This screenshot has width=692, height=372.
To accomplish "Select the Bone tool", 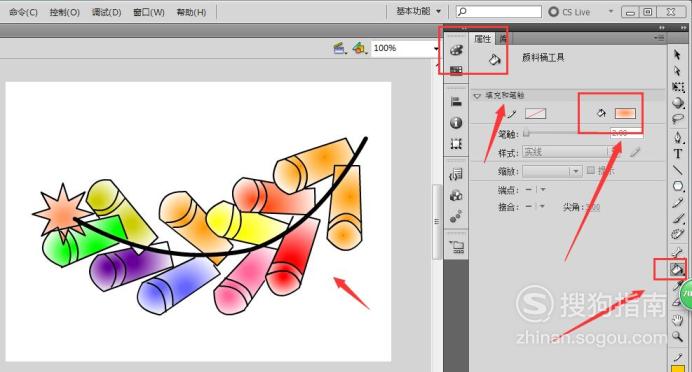I will pos(677,252).
